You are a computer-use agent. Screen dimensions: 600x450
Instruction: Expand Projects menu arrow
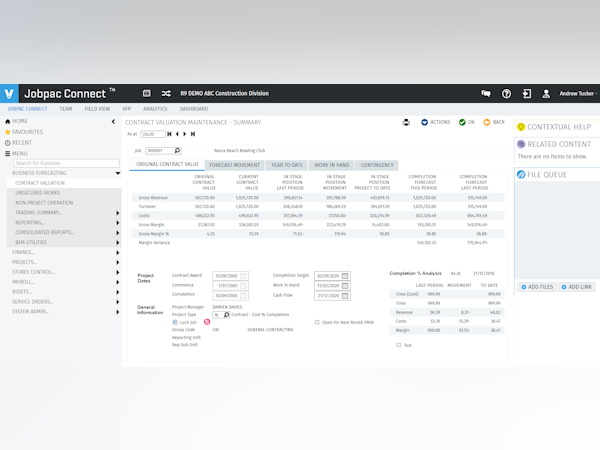117,262
